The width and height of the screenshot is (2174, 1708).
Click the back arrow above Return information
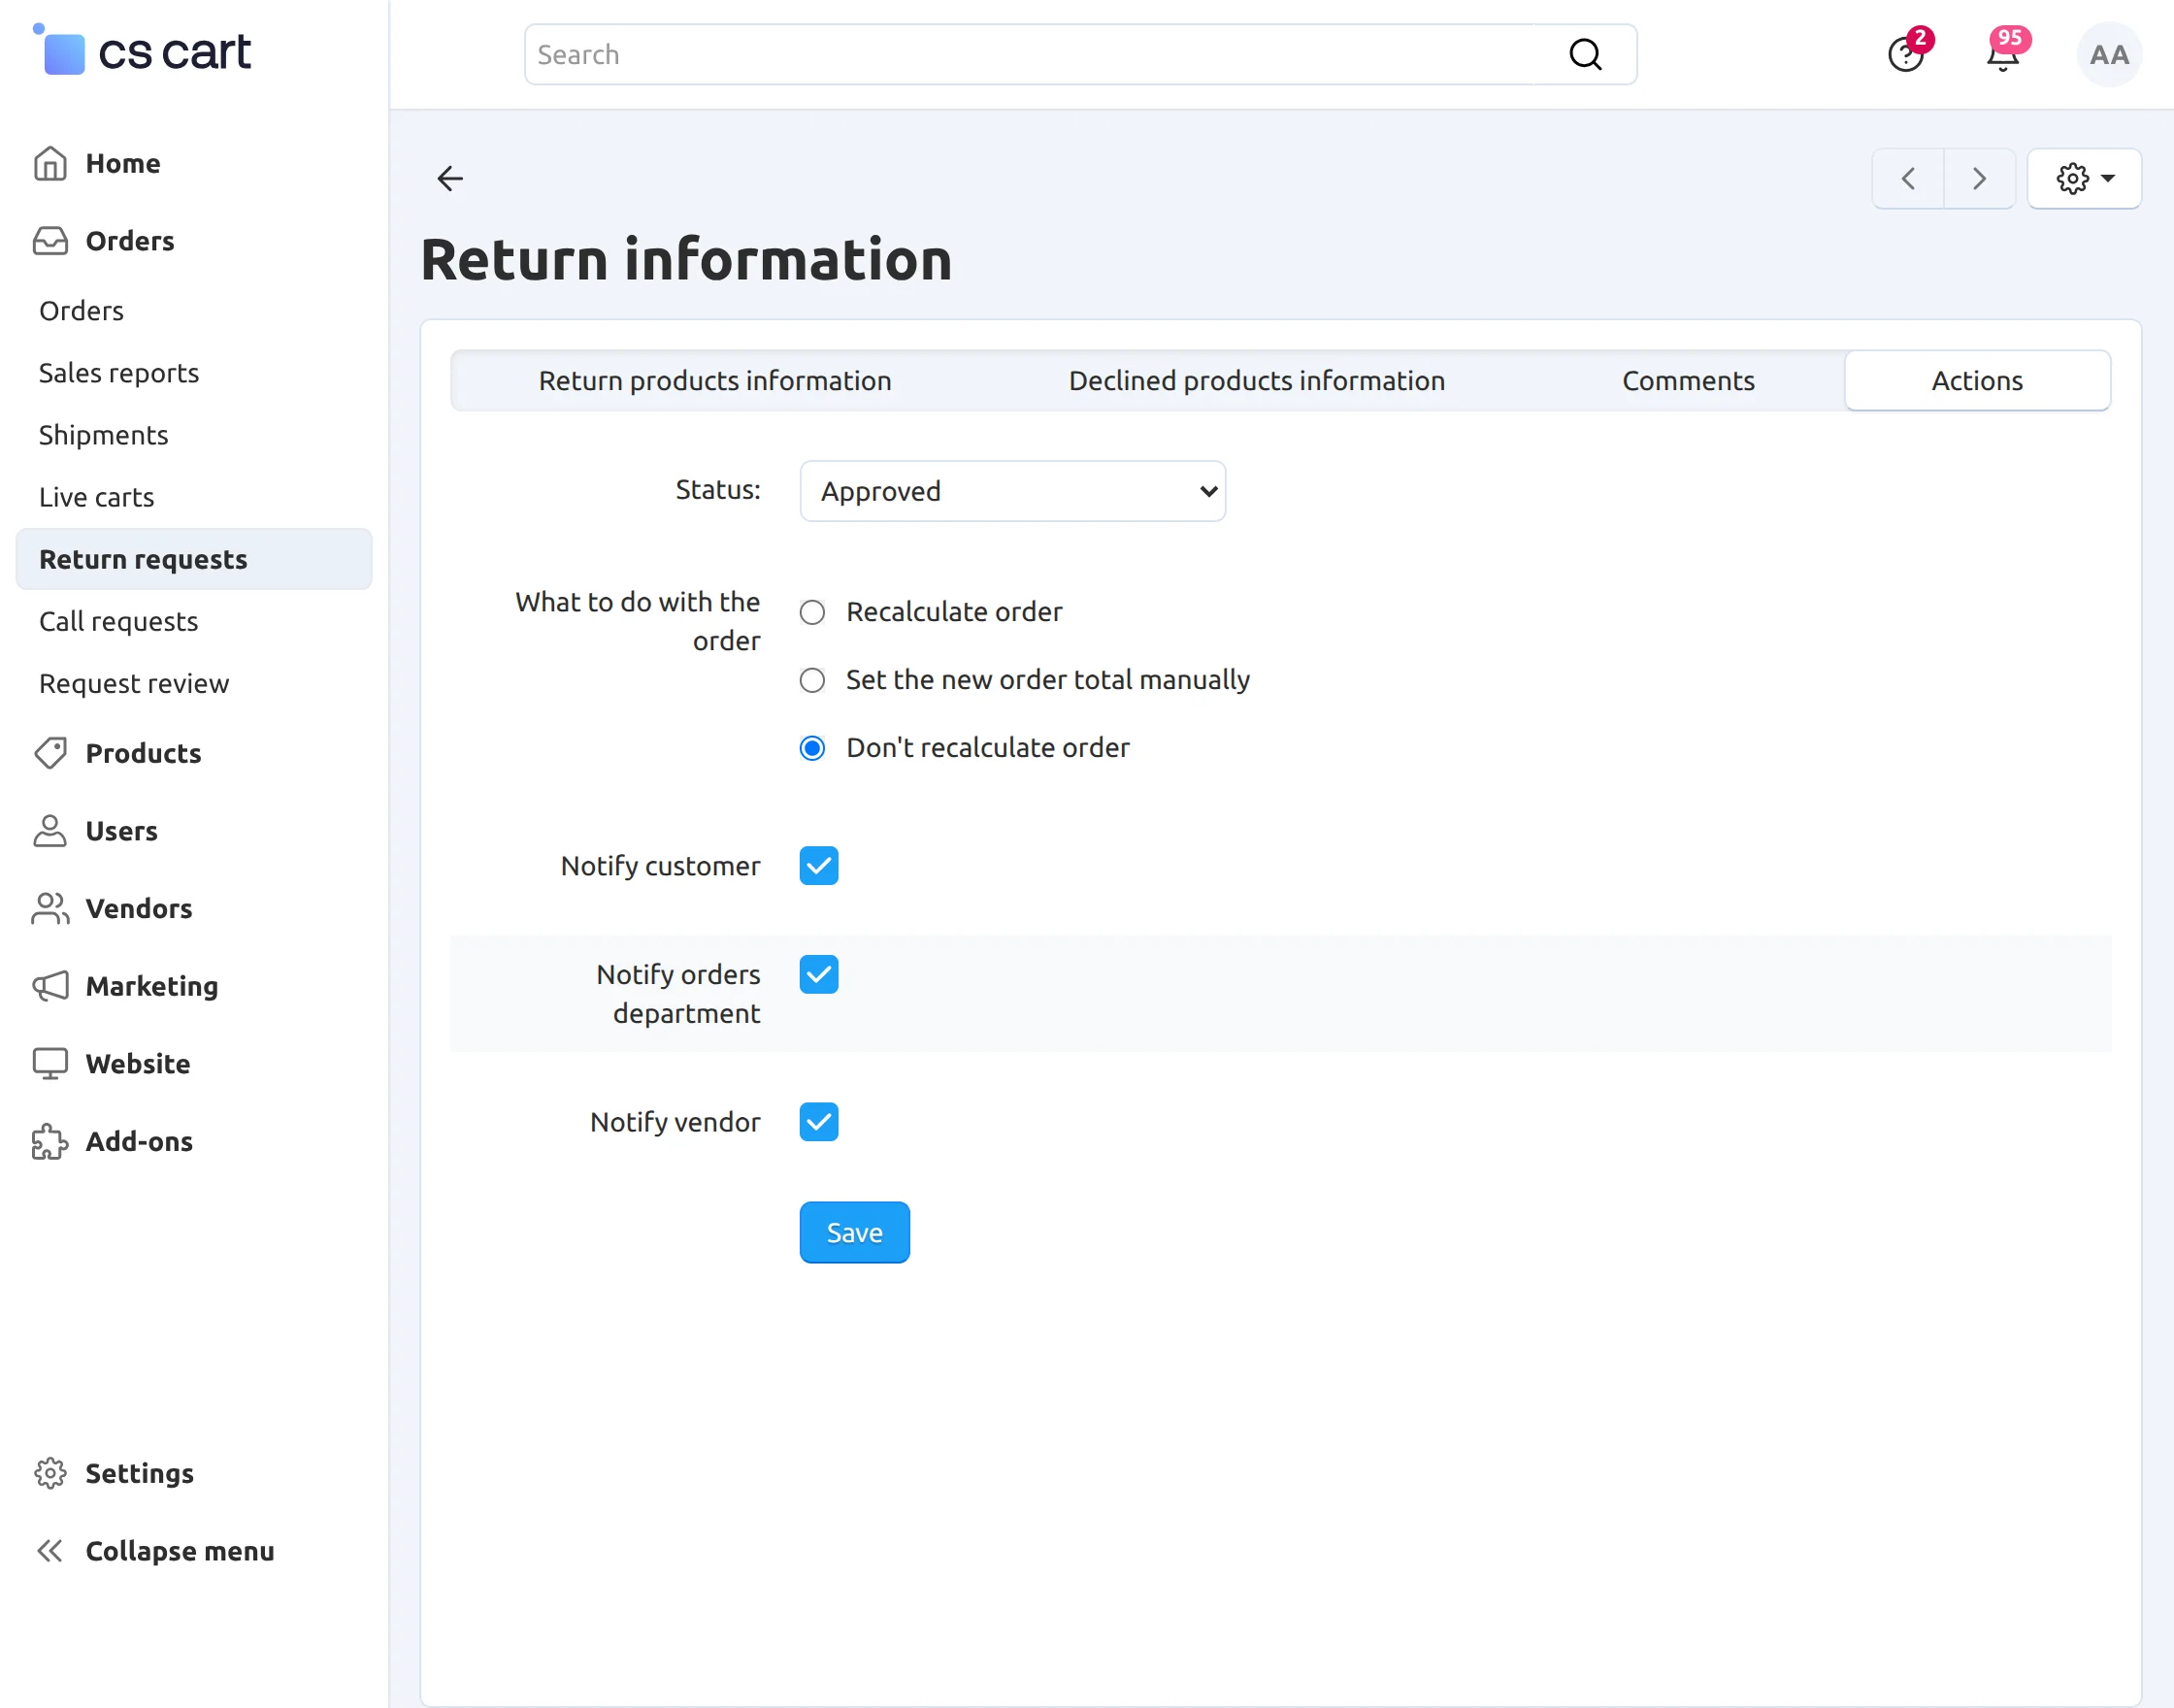click(x=450, y=178)
